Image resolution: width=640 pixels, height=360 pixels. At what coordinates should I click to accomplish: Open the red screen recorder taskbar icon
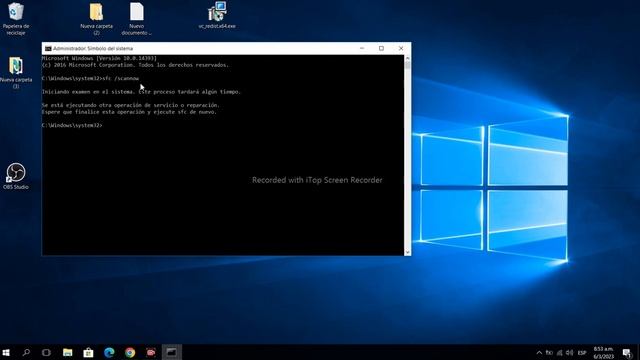point(151,352)
